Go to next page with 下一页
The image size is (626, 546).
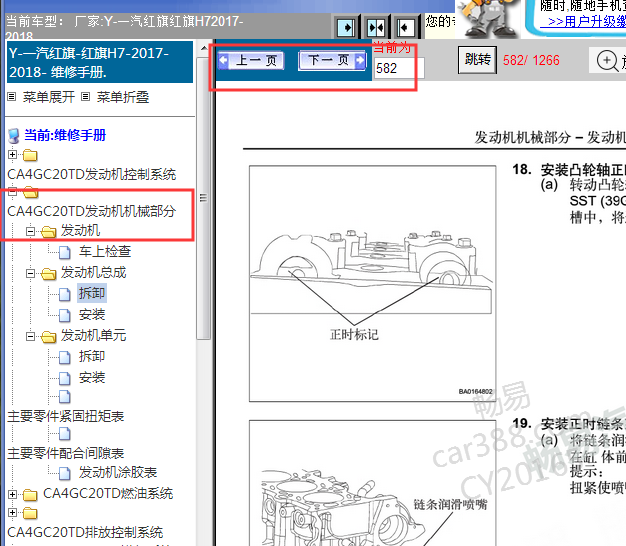coord(332,61)
